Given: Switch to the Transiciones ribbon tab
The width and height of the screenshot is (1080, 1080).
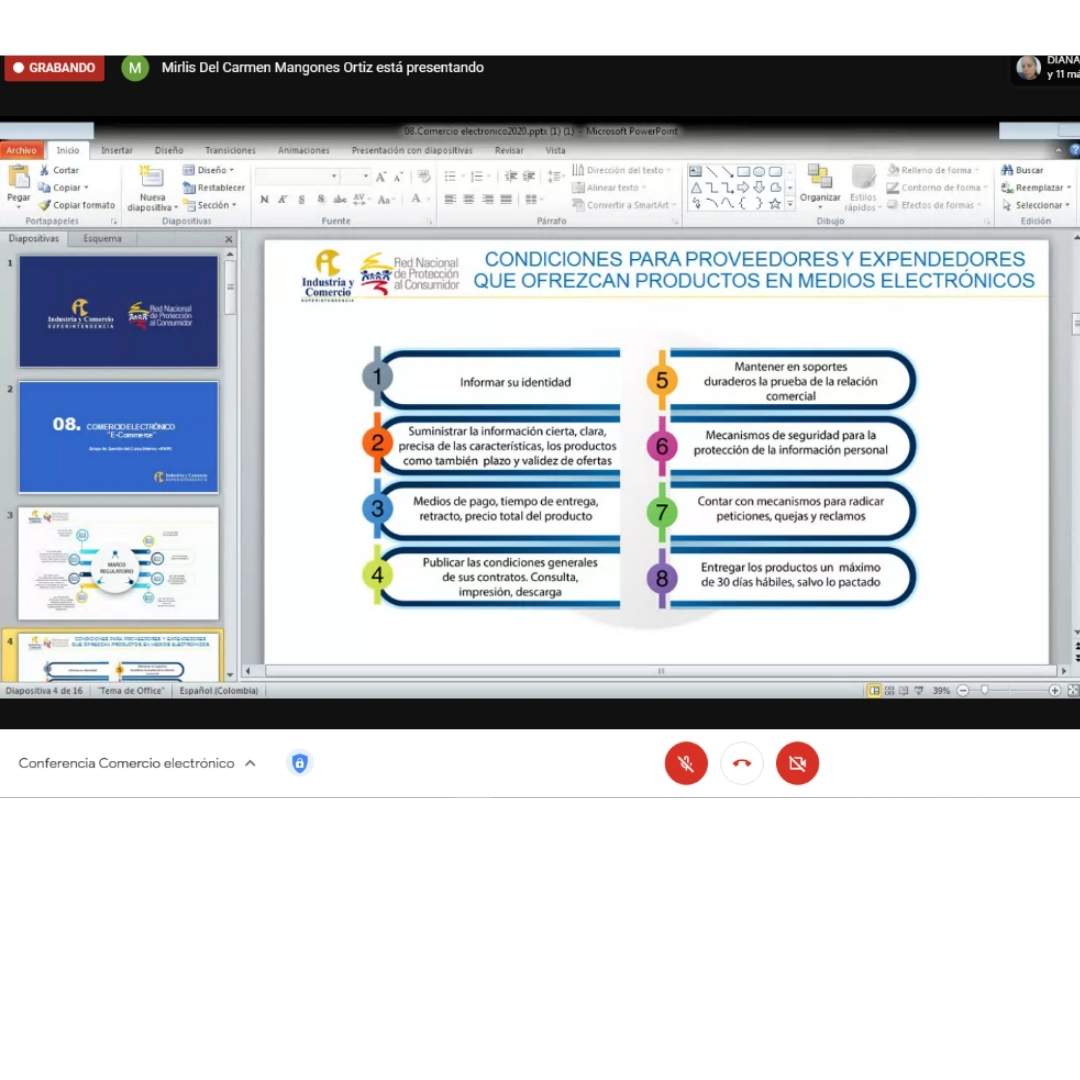Looking at the screenshot, I should 230,150.
